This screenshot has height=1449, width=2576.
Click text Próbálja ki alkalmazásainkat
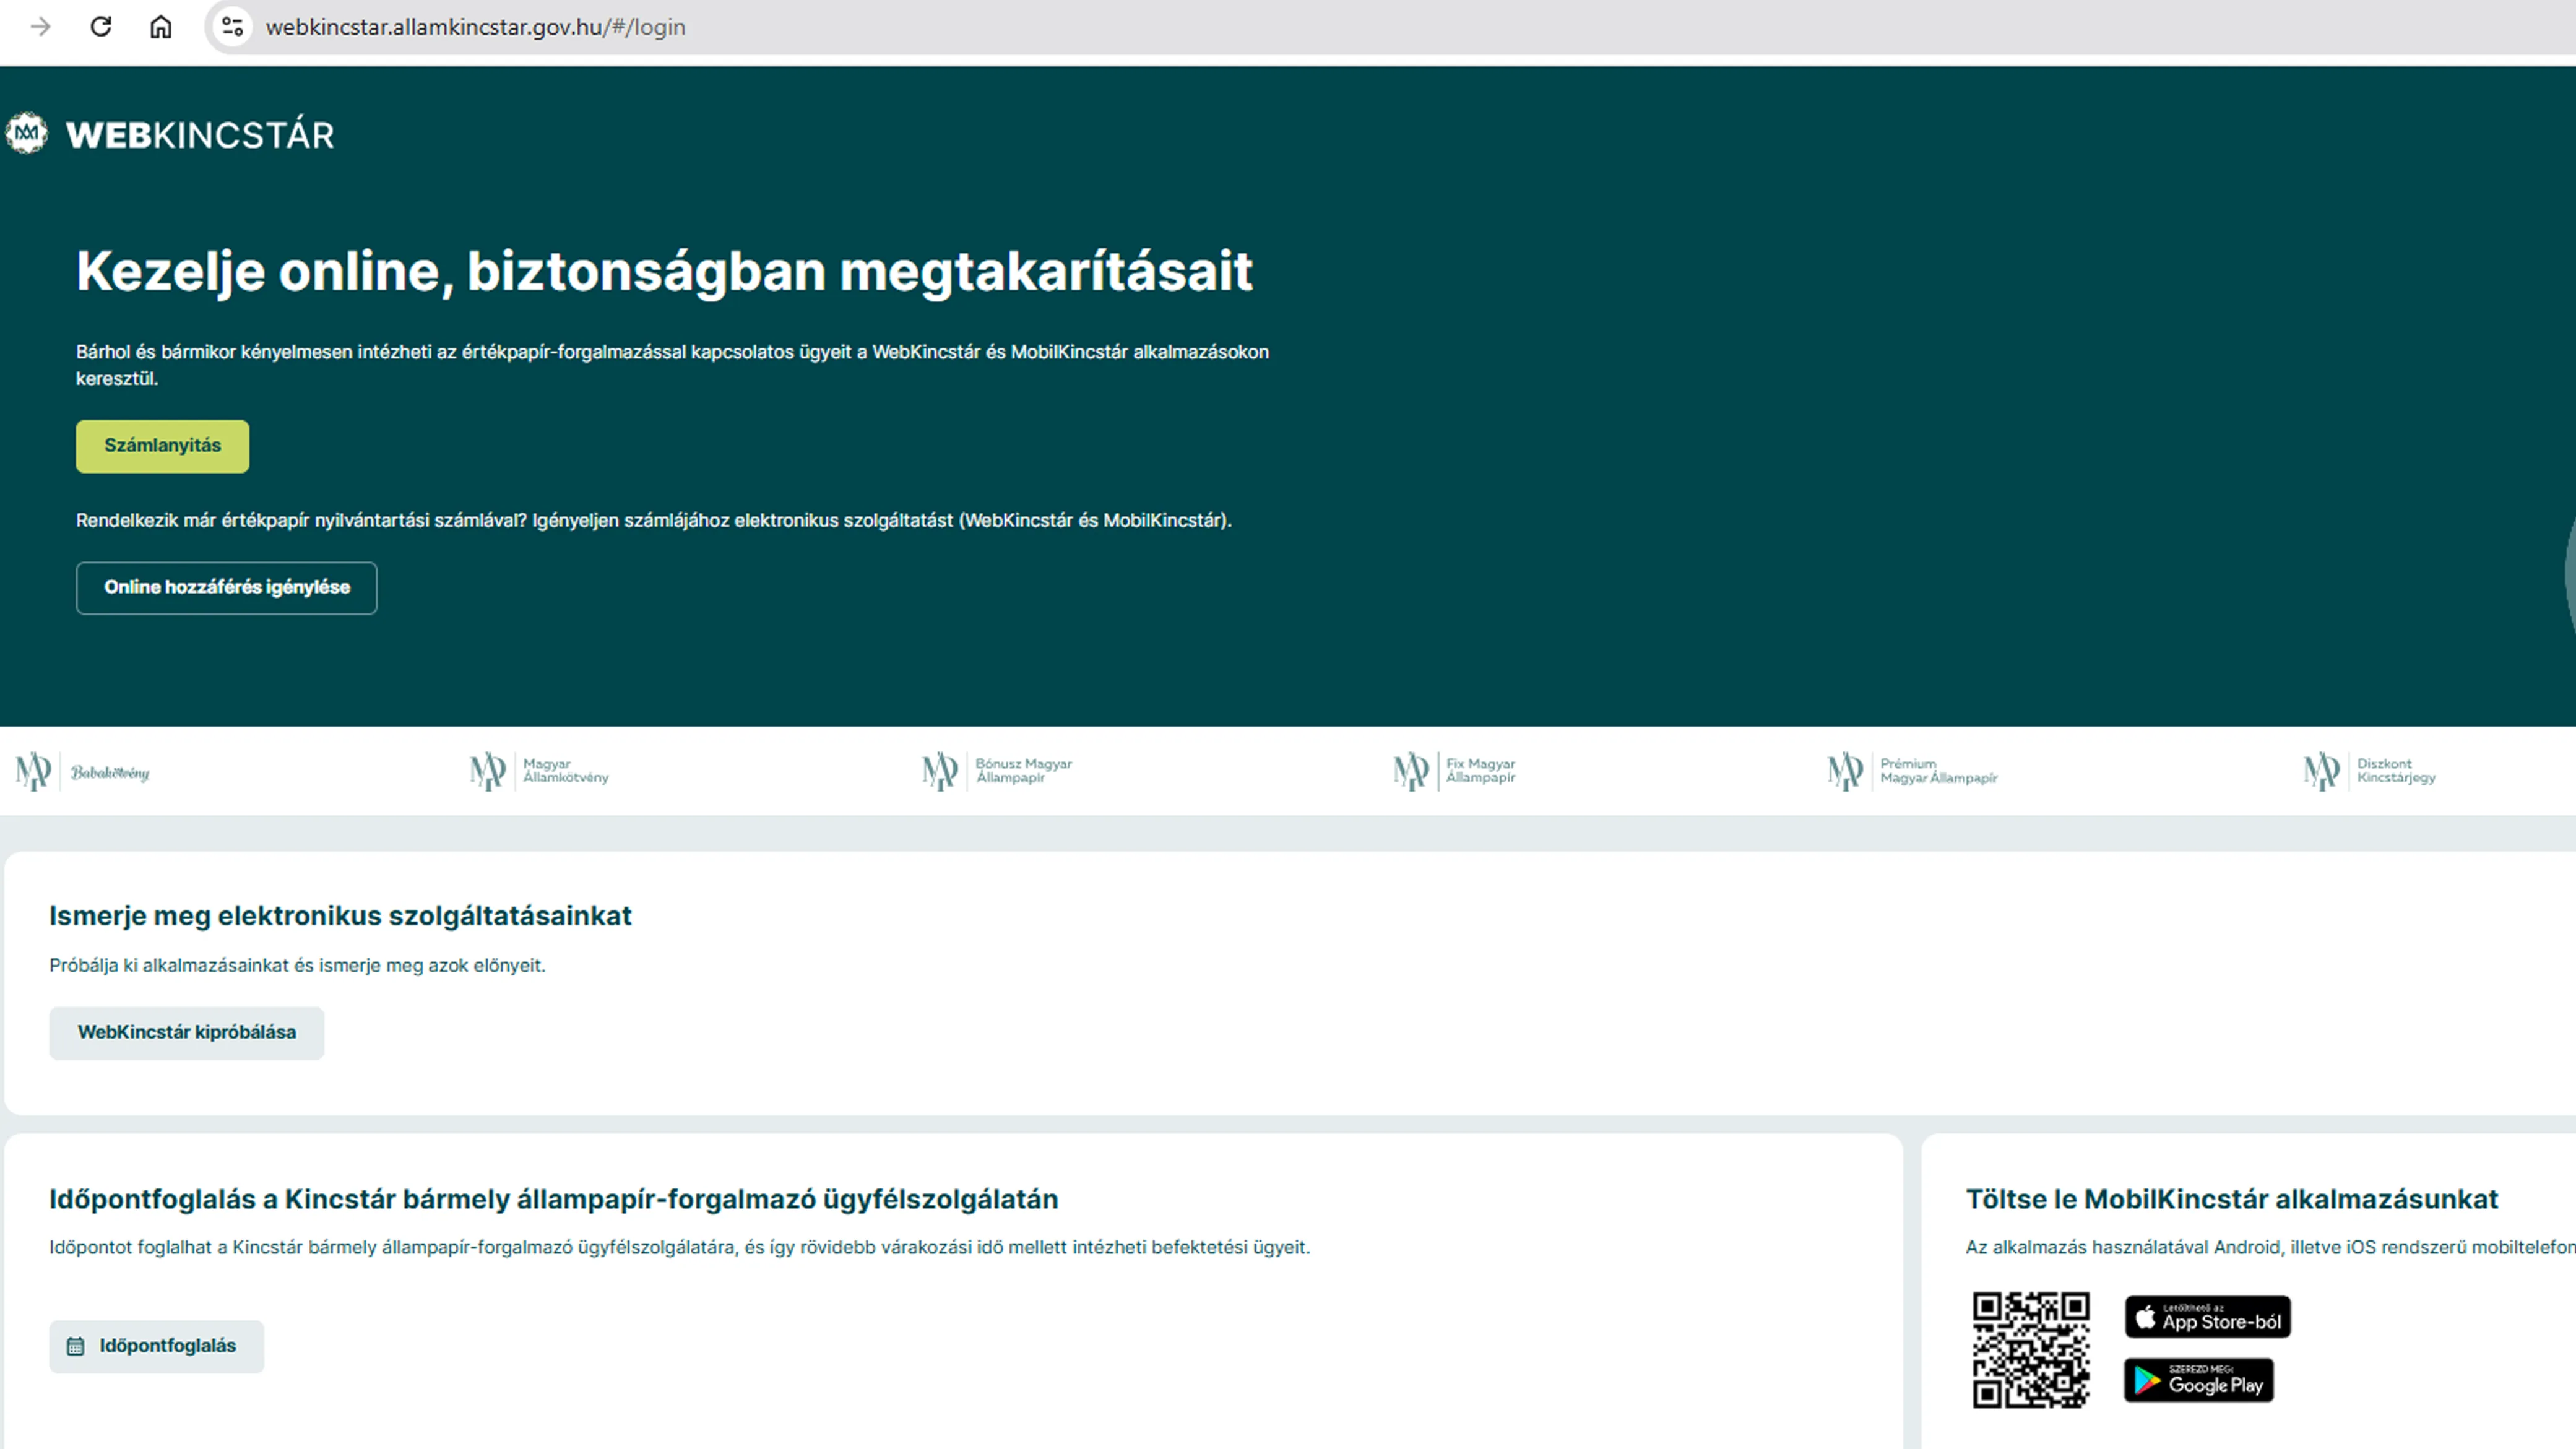click(x=298, y=966)
